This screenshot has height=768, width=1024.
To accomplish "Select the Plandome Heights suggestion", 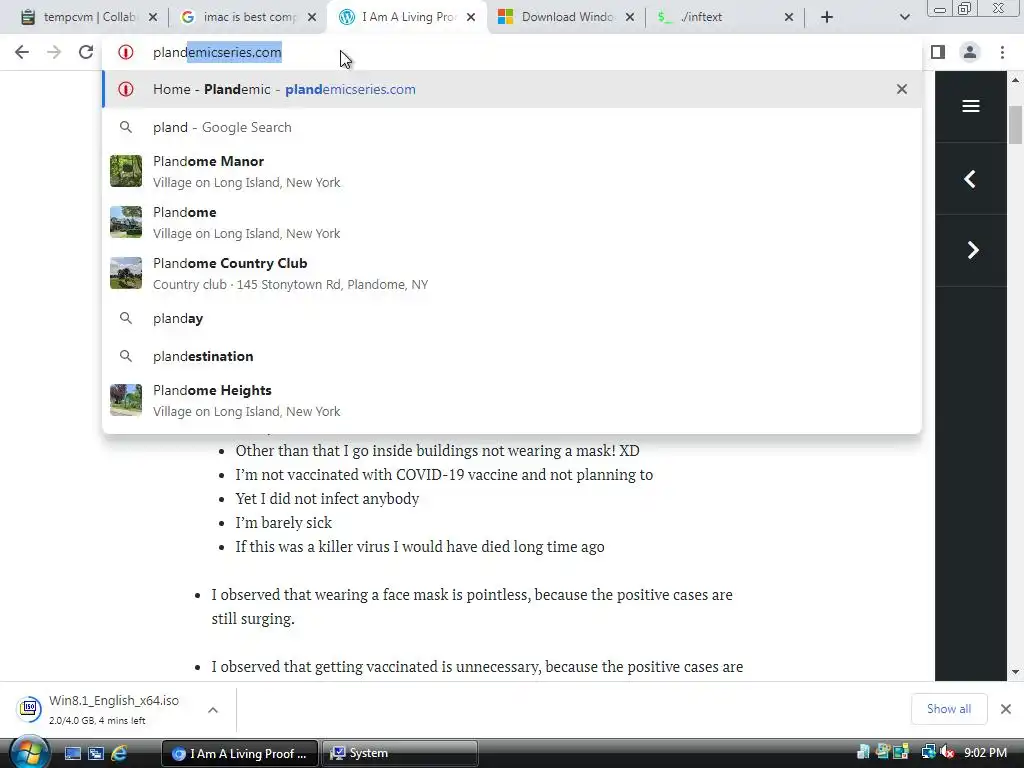I will [512, 400].
